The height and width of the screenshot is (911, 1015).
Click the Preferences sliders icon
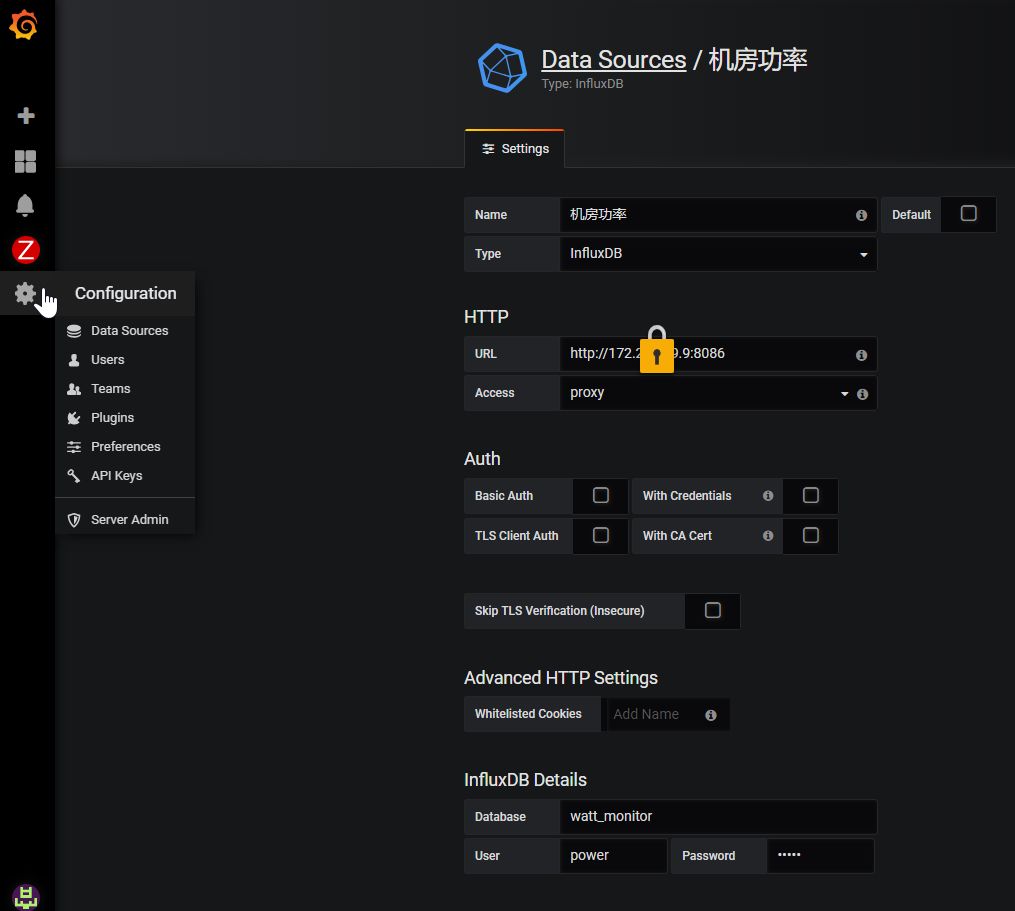click(x=74, y=447)
